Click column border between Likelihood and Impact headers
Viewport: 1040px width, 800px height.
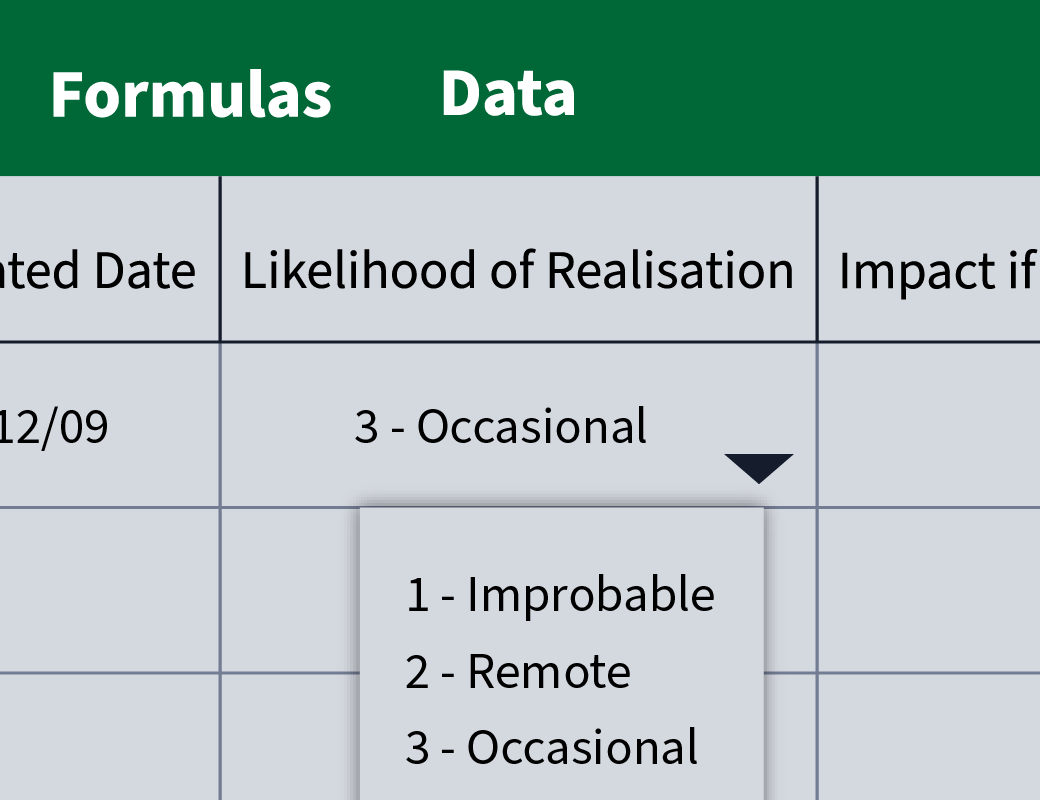point(818,260)
